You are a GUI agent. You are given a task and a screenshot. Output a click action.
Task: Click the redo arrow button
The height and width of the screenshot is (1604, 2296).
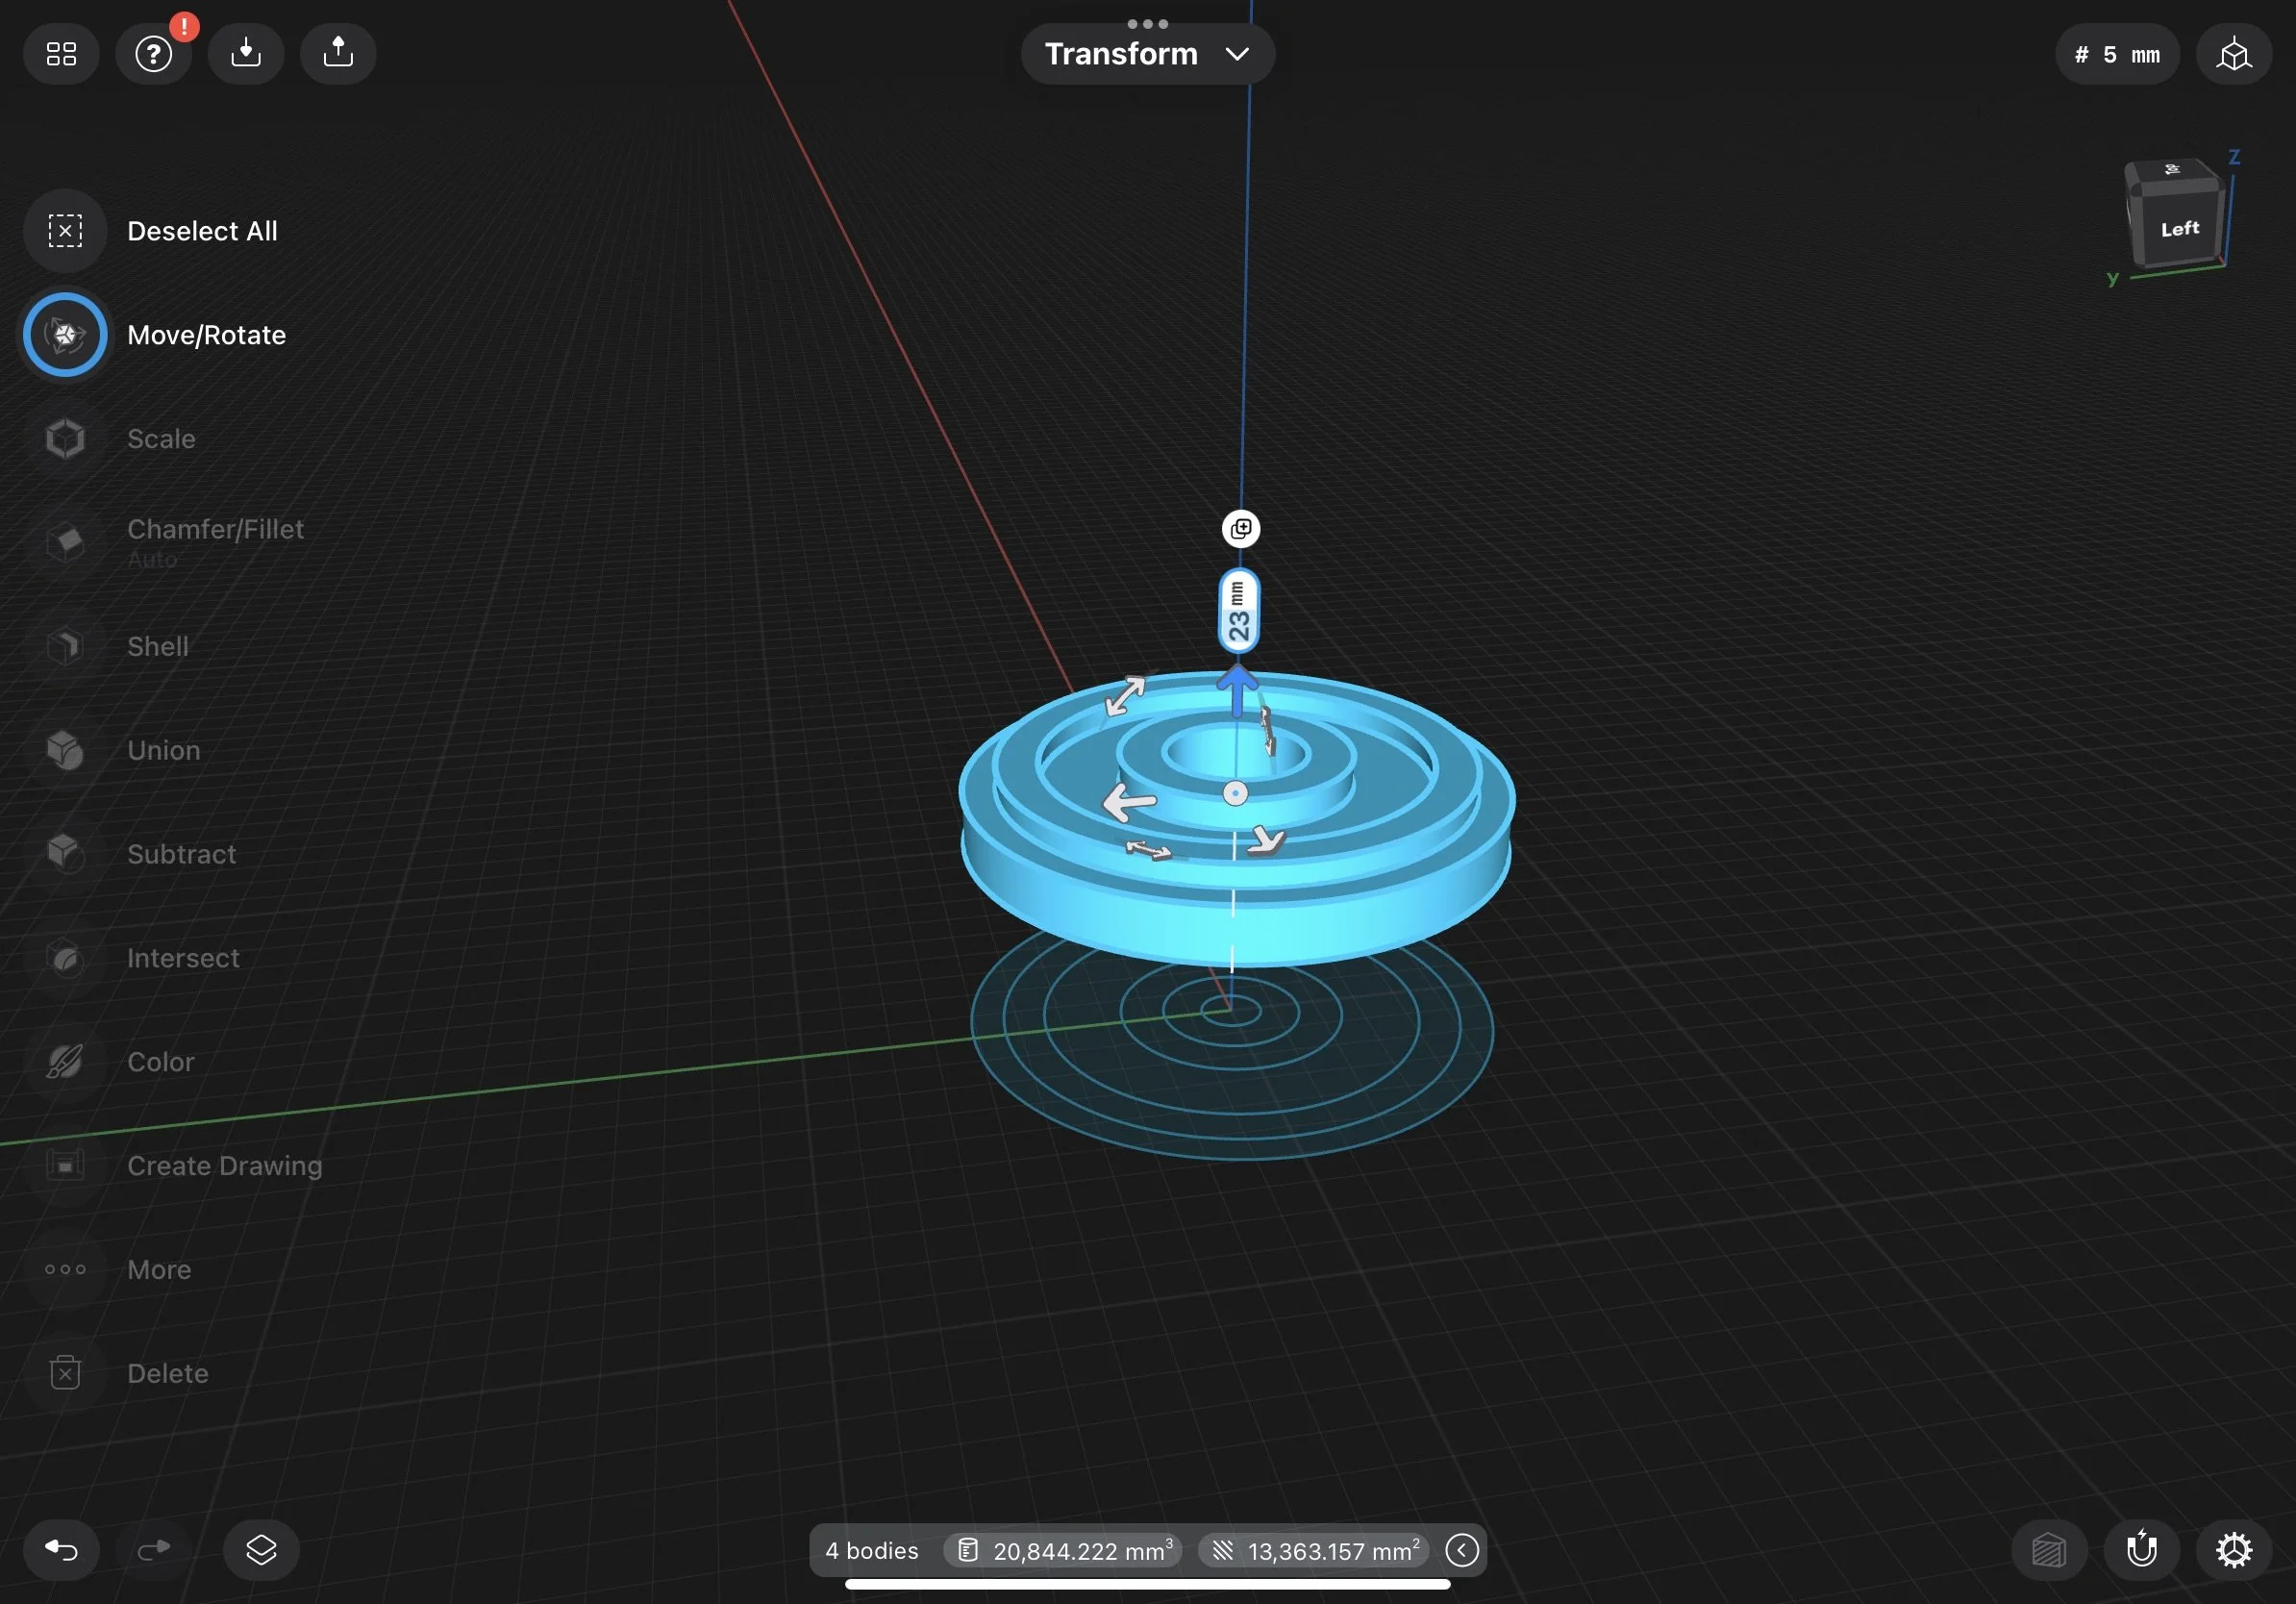point(154,1549)
